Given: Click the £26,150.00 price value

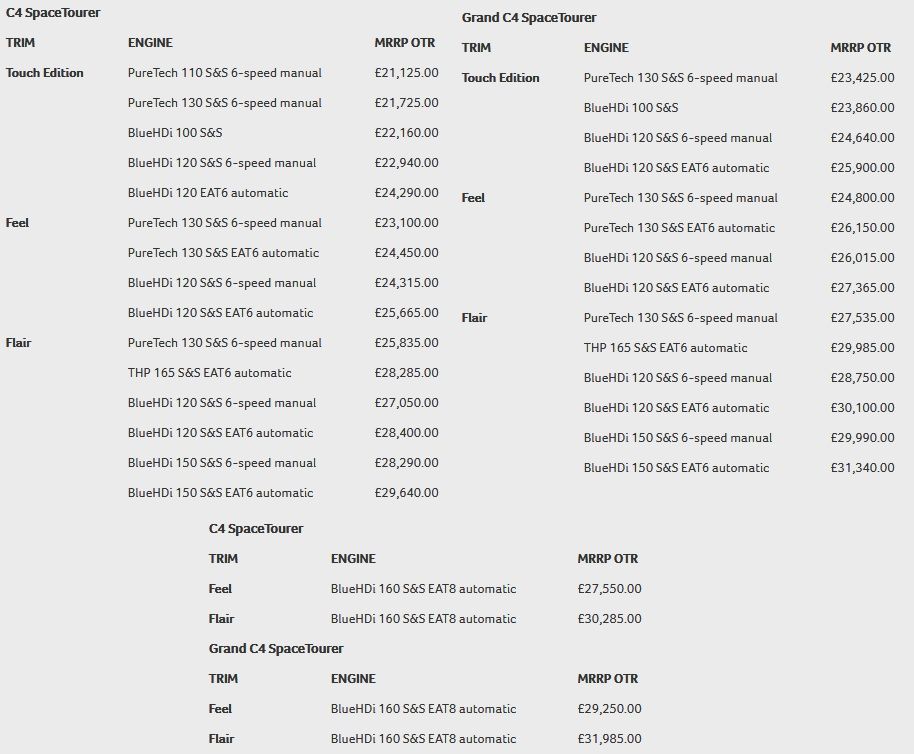Looking at the screenshot, I should 862,228.
